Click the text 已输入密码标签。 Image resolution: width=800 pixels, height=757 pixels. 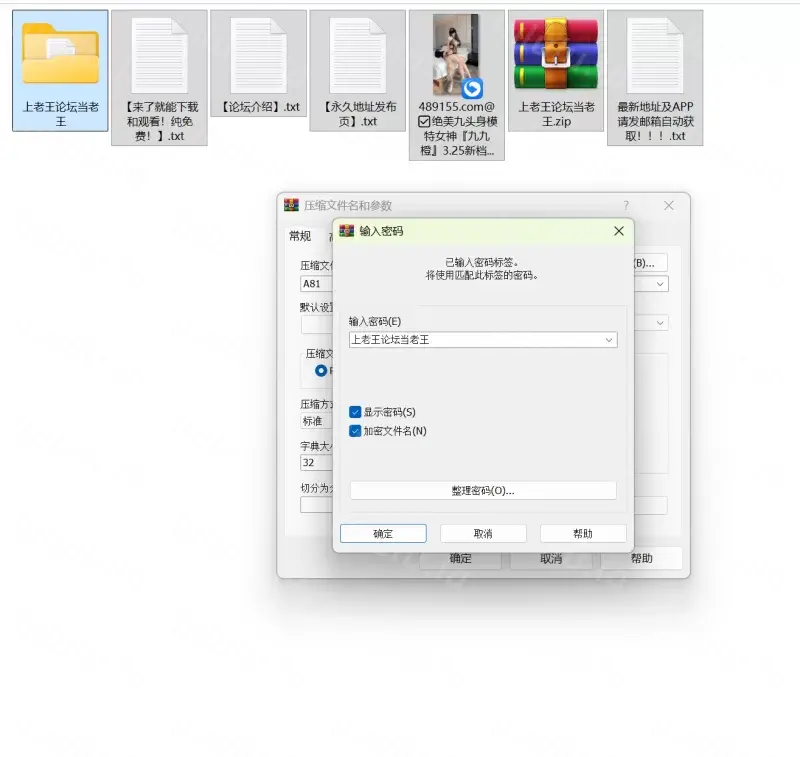[x=482, y=262]
